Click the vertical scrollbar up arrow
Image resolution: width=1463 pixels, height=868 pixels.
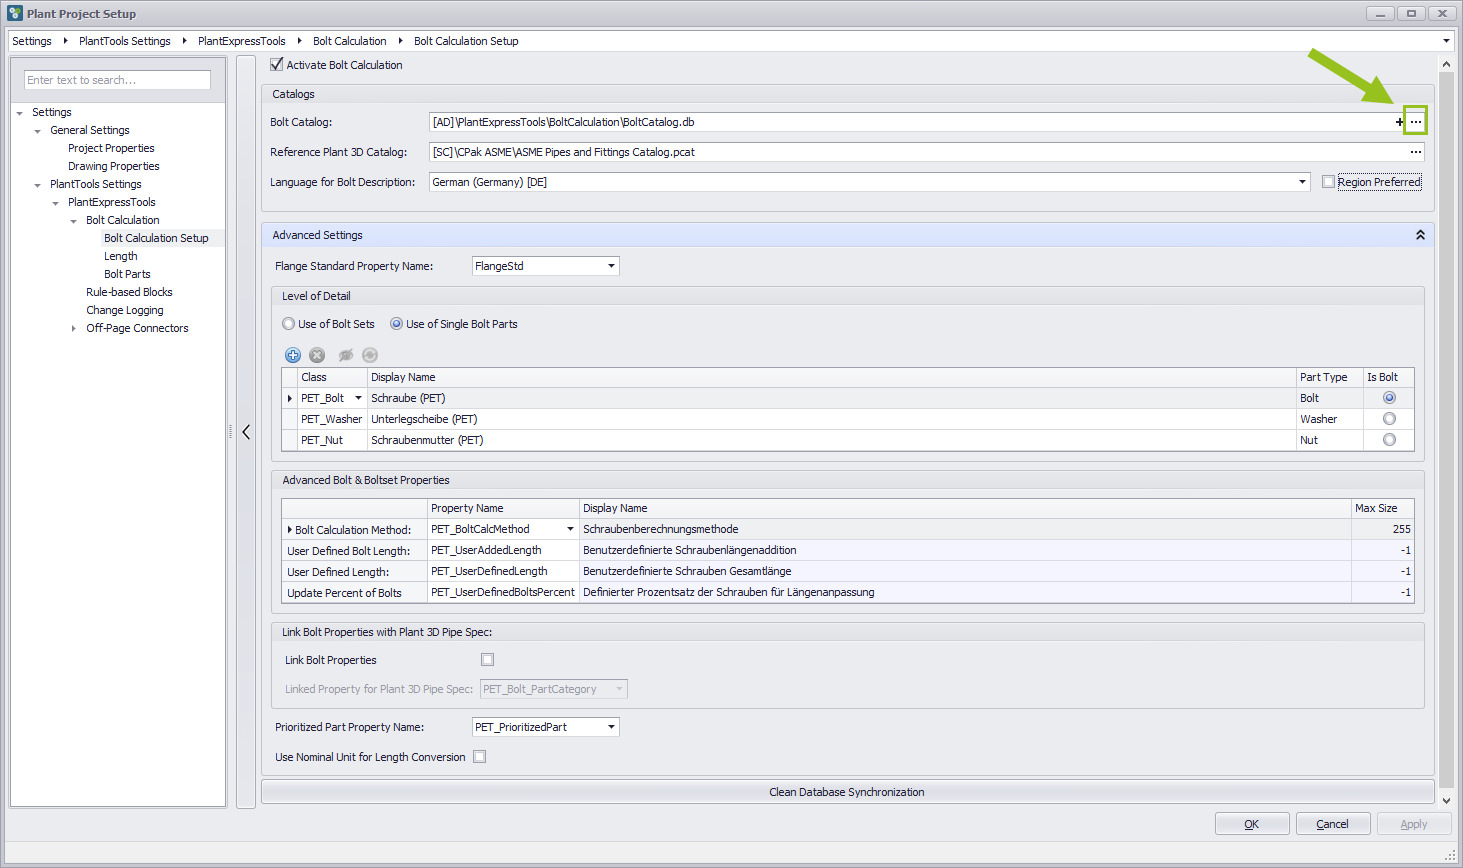tap(1446, 64)
